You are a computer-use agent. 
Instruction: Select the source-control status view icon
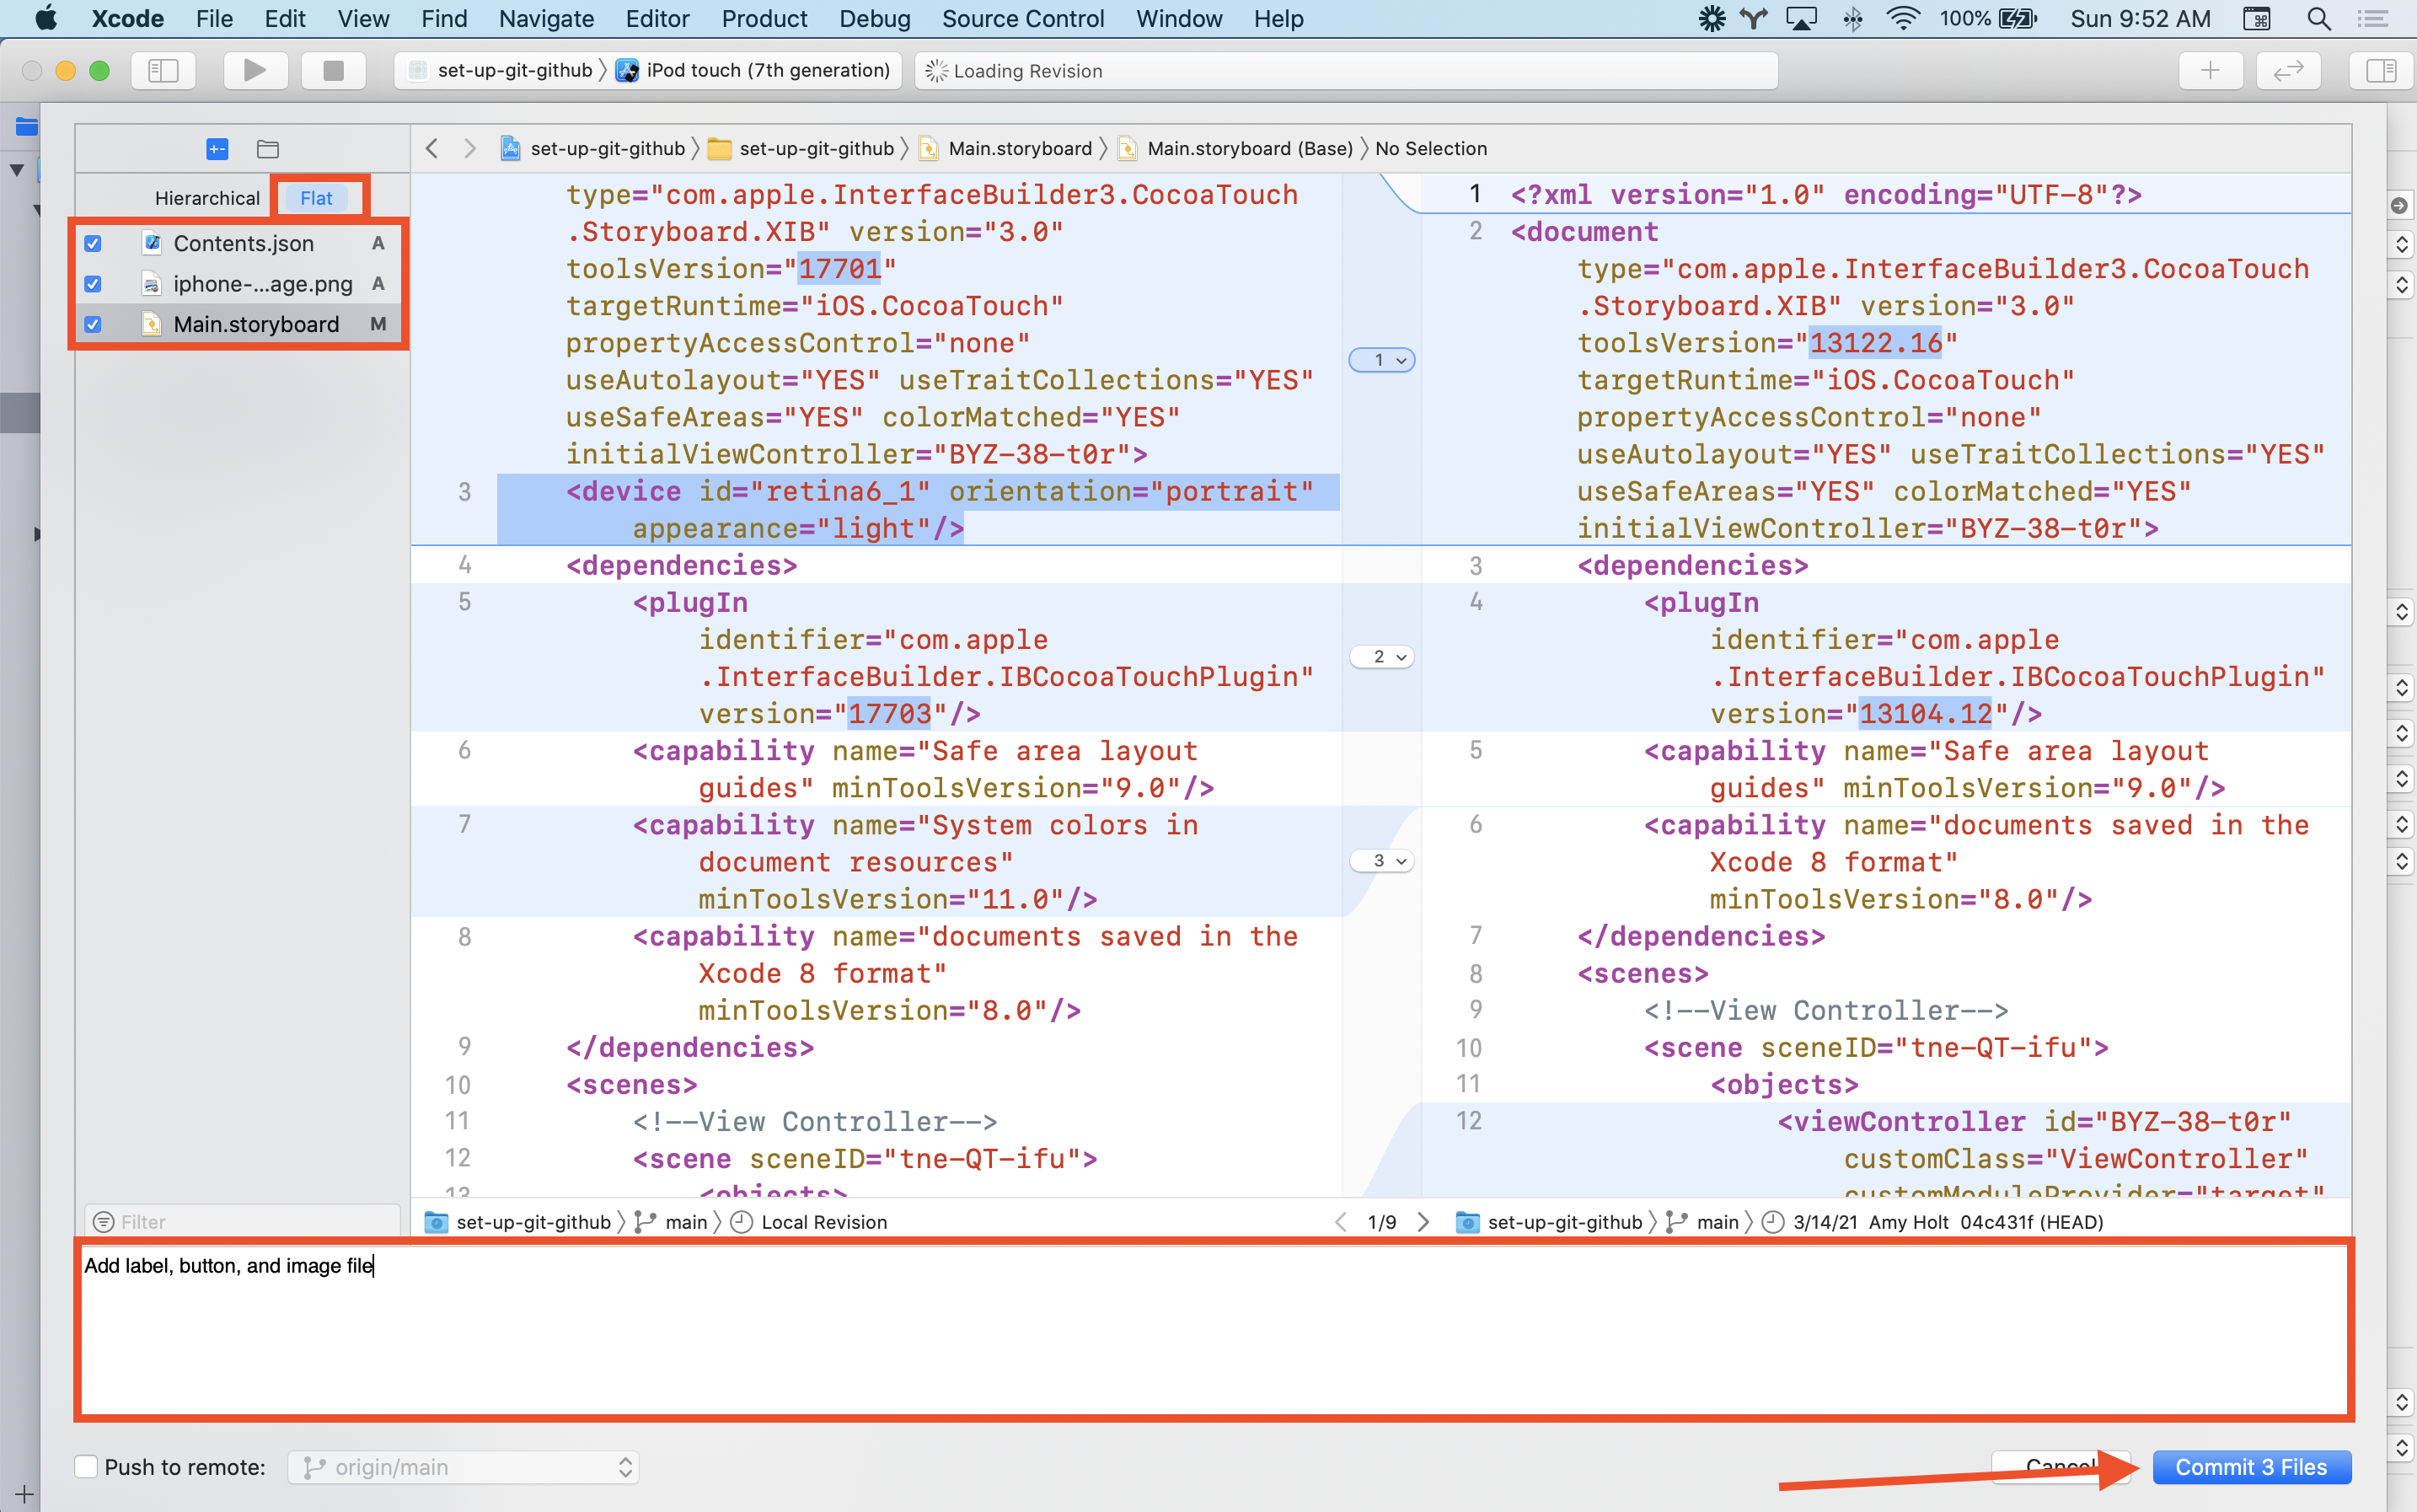(217, 149)
